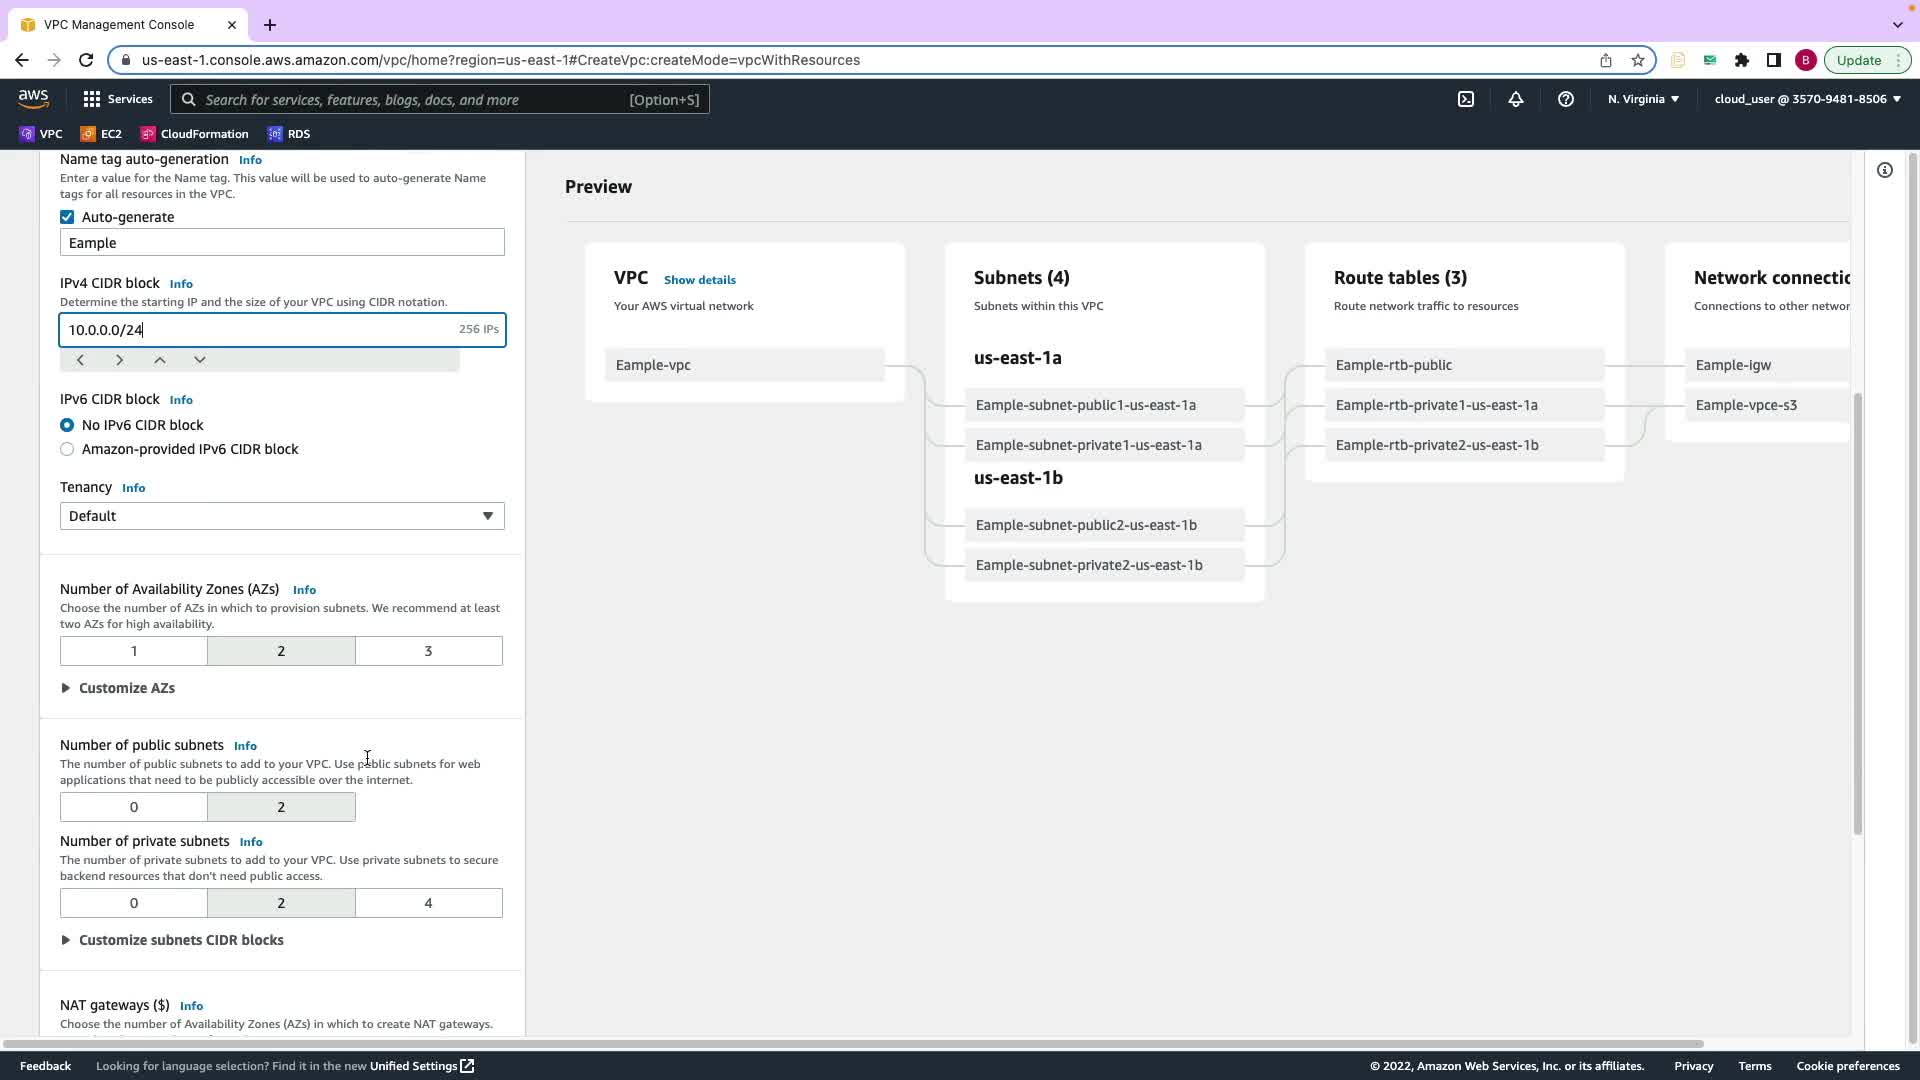
Task: Open the Services grid menu
Action: click(x=117, y=99)
